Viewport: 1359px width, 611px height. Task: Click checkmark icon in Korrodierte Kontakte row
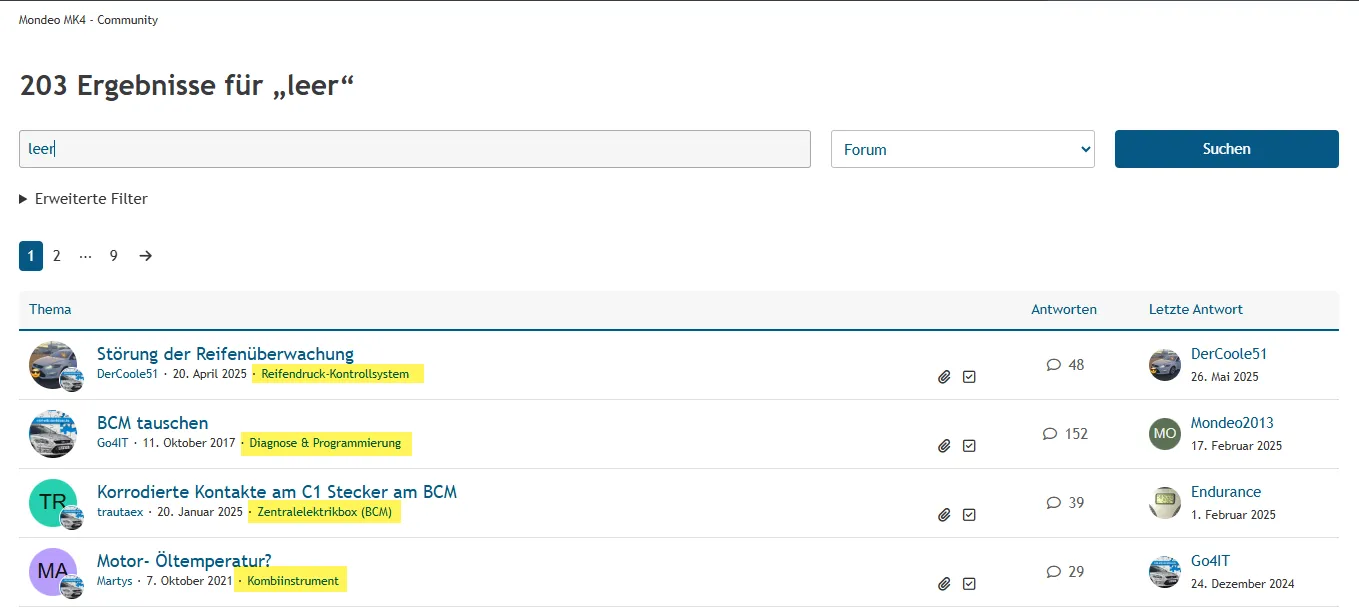pyautogui.click(x=969, y=515)
